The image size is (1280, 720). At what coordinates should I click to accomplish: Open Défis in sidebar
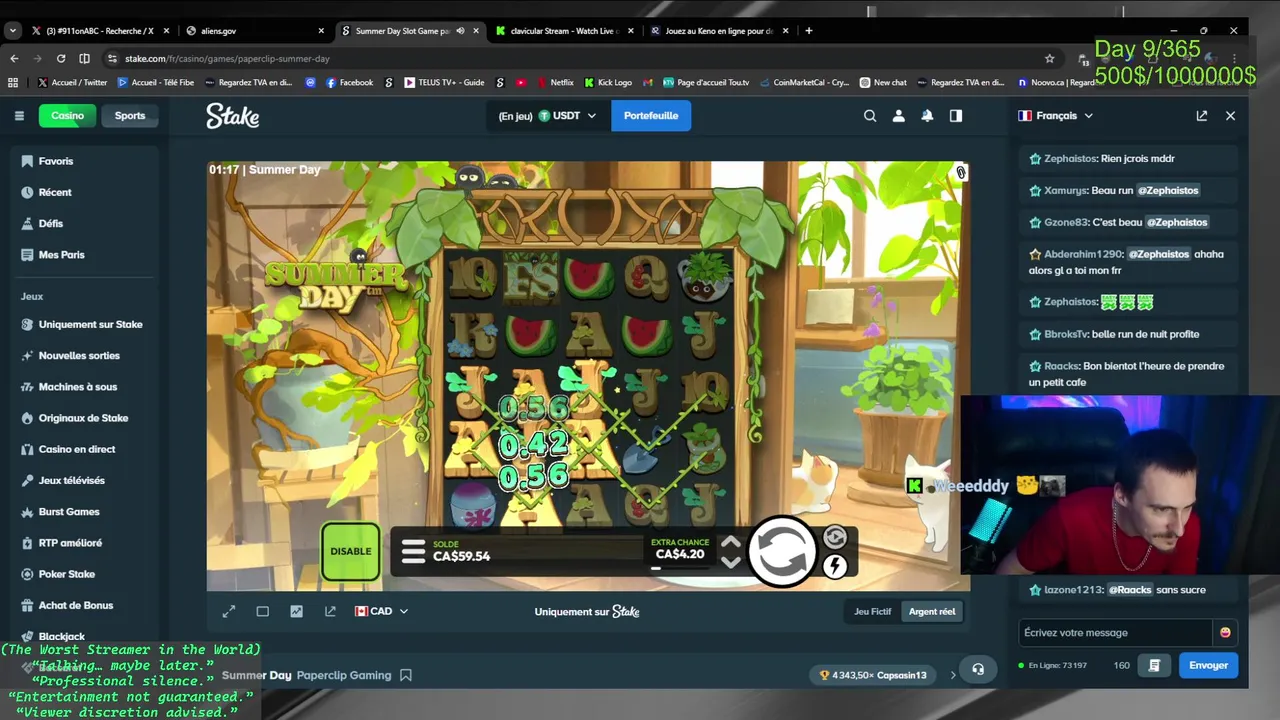click(84, 224)
